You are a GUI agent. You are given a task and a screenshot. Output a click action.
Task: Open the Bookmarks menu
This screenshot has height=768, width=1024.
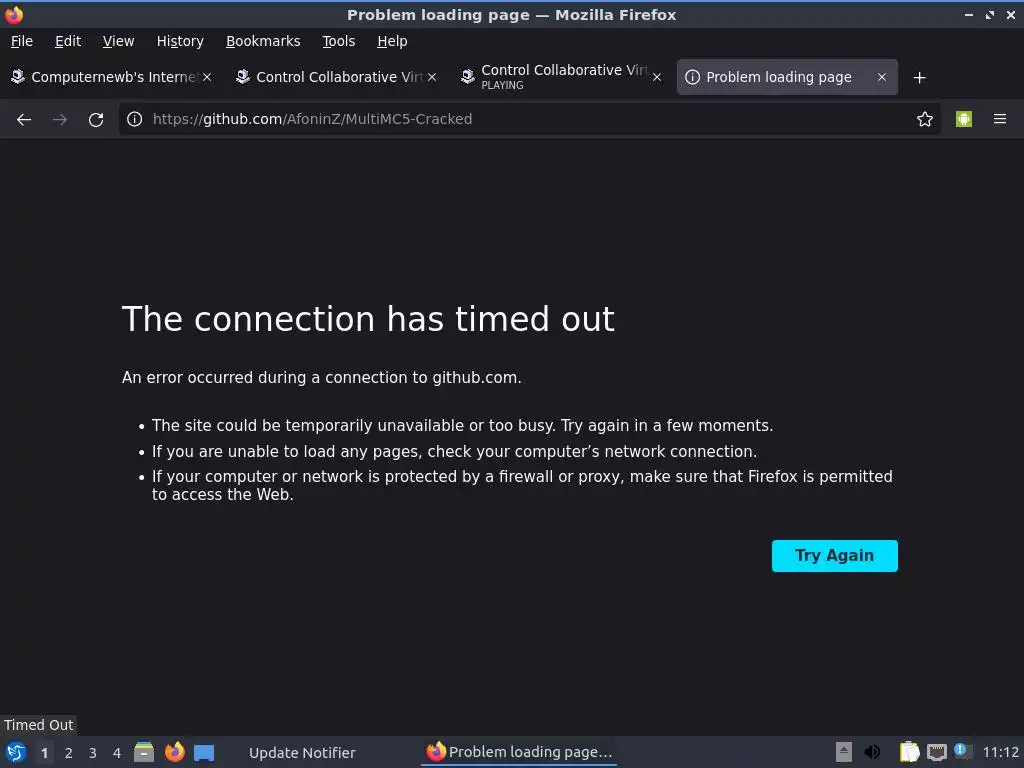pos(263,41)
